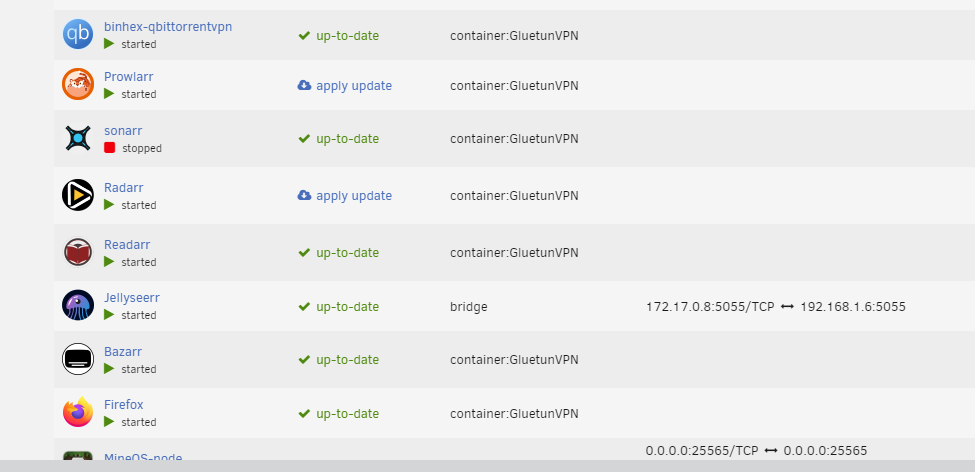Click the Bazarr name link
The image size is (975, 472).
point(123,352)
